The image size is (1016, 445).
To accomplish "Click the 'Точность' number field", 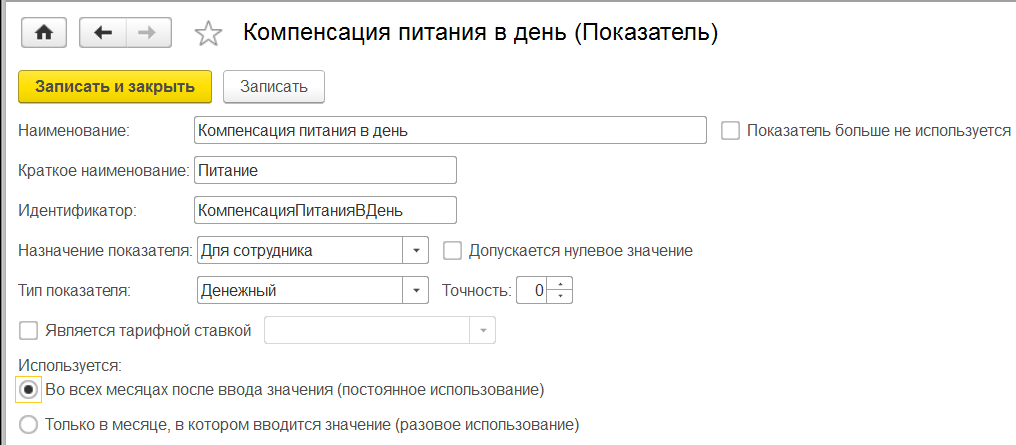I will (532, 291).
